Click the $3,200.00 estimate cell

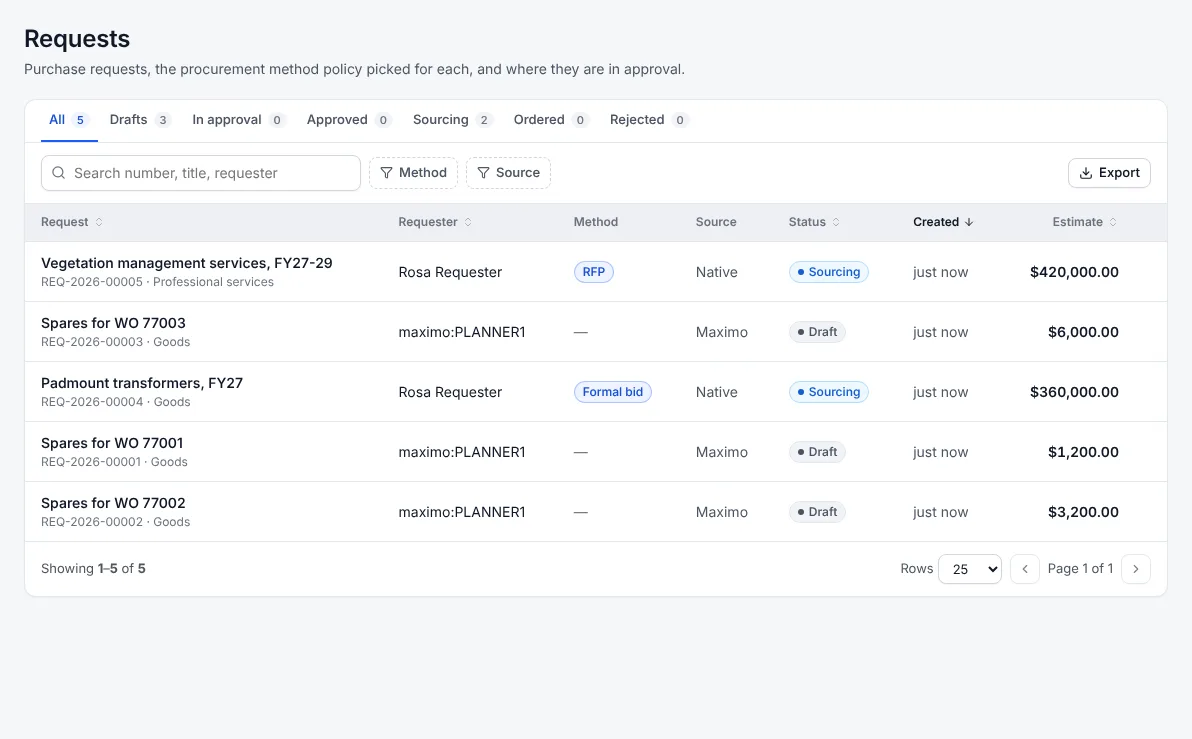coord(1083,512)
